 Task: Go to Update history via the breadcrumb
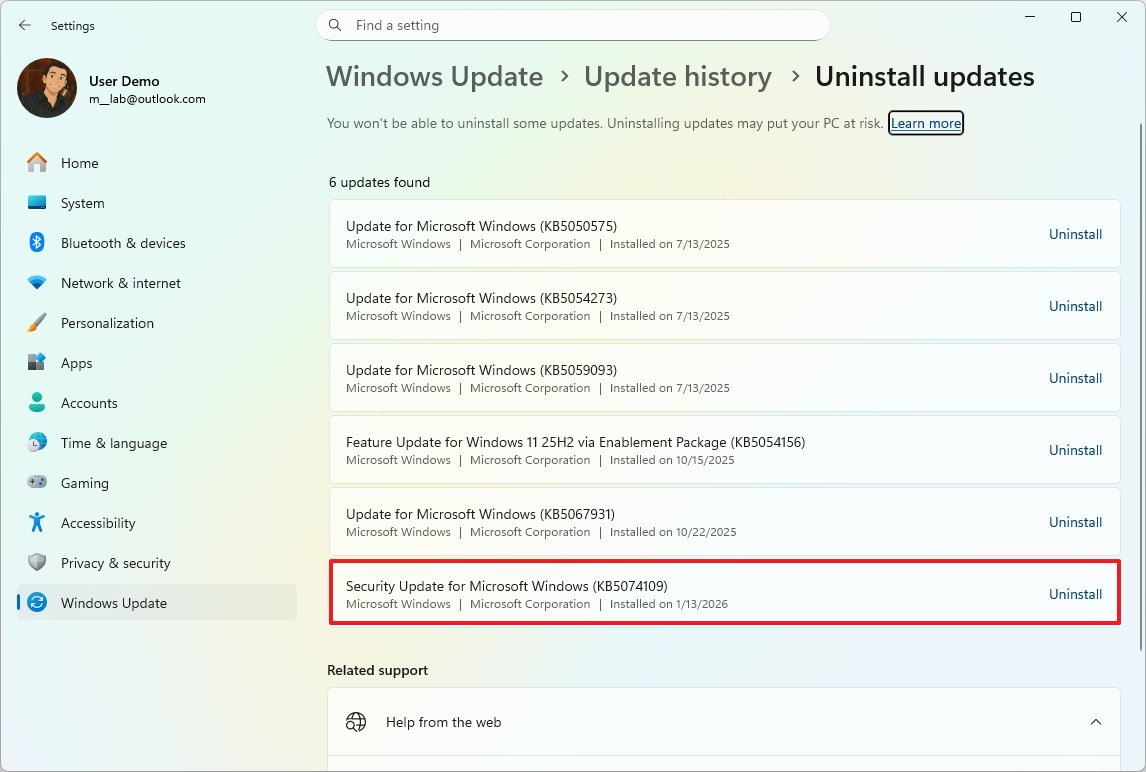click(x=678, y=76)
